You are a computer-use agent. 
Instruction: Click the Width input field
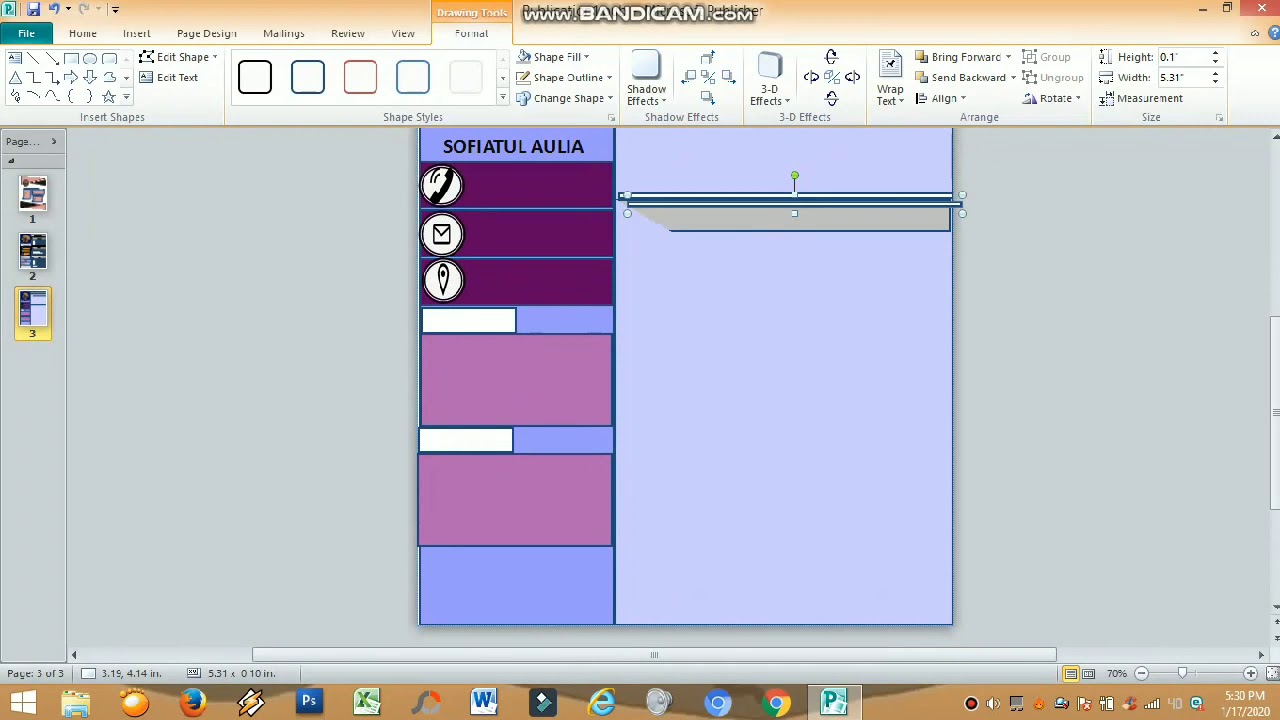click(x=1183, y=77)
